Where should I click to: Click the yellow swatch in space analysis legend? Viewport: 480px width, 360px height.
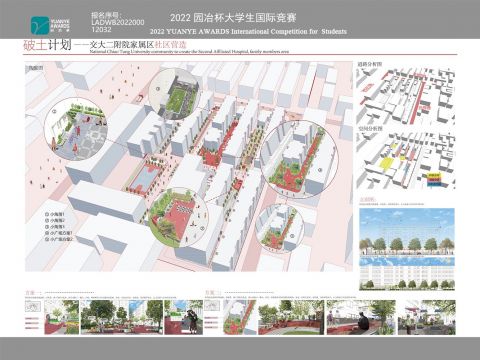434,175
